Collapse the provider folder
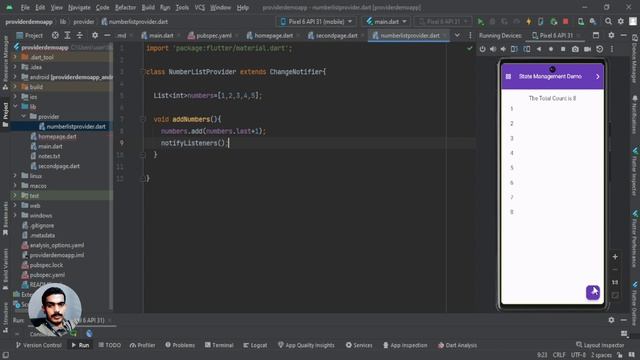640x360 pixels. click(x=24, y=116)
